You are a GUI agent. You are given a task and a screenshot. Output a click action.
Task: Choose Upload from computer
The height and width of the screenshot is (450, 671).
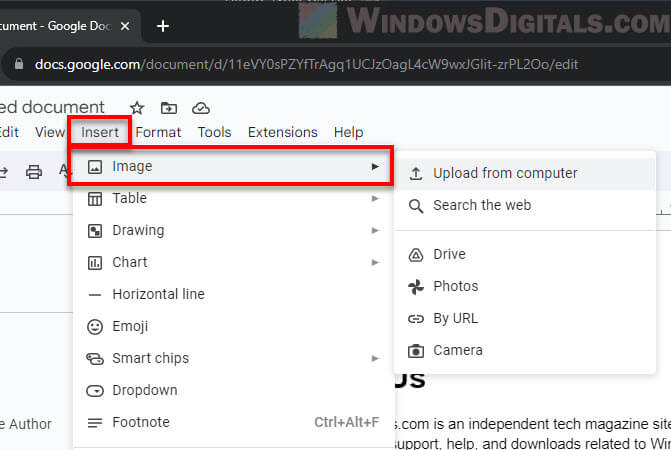(525, 173)
